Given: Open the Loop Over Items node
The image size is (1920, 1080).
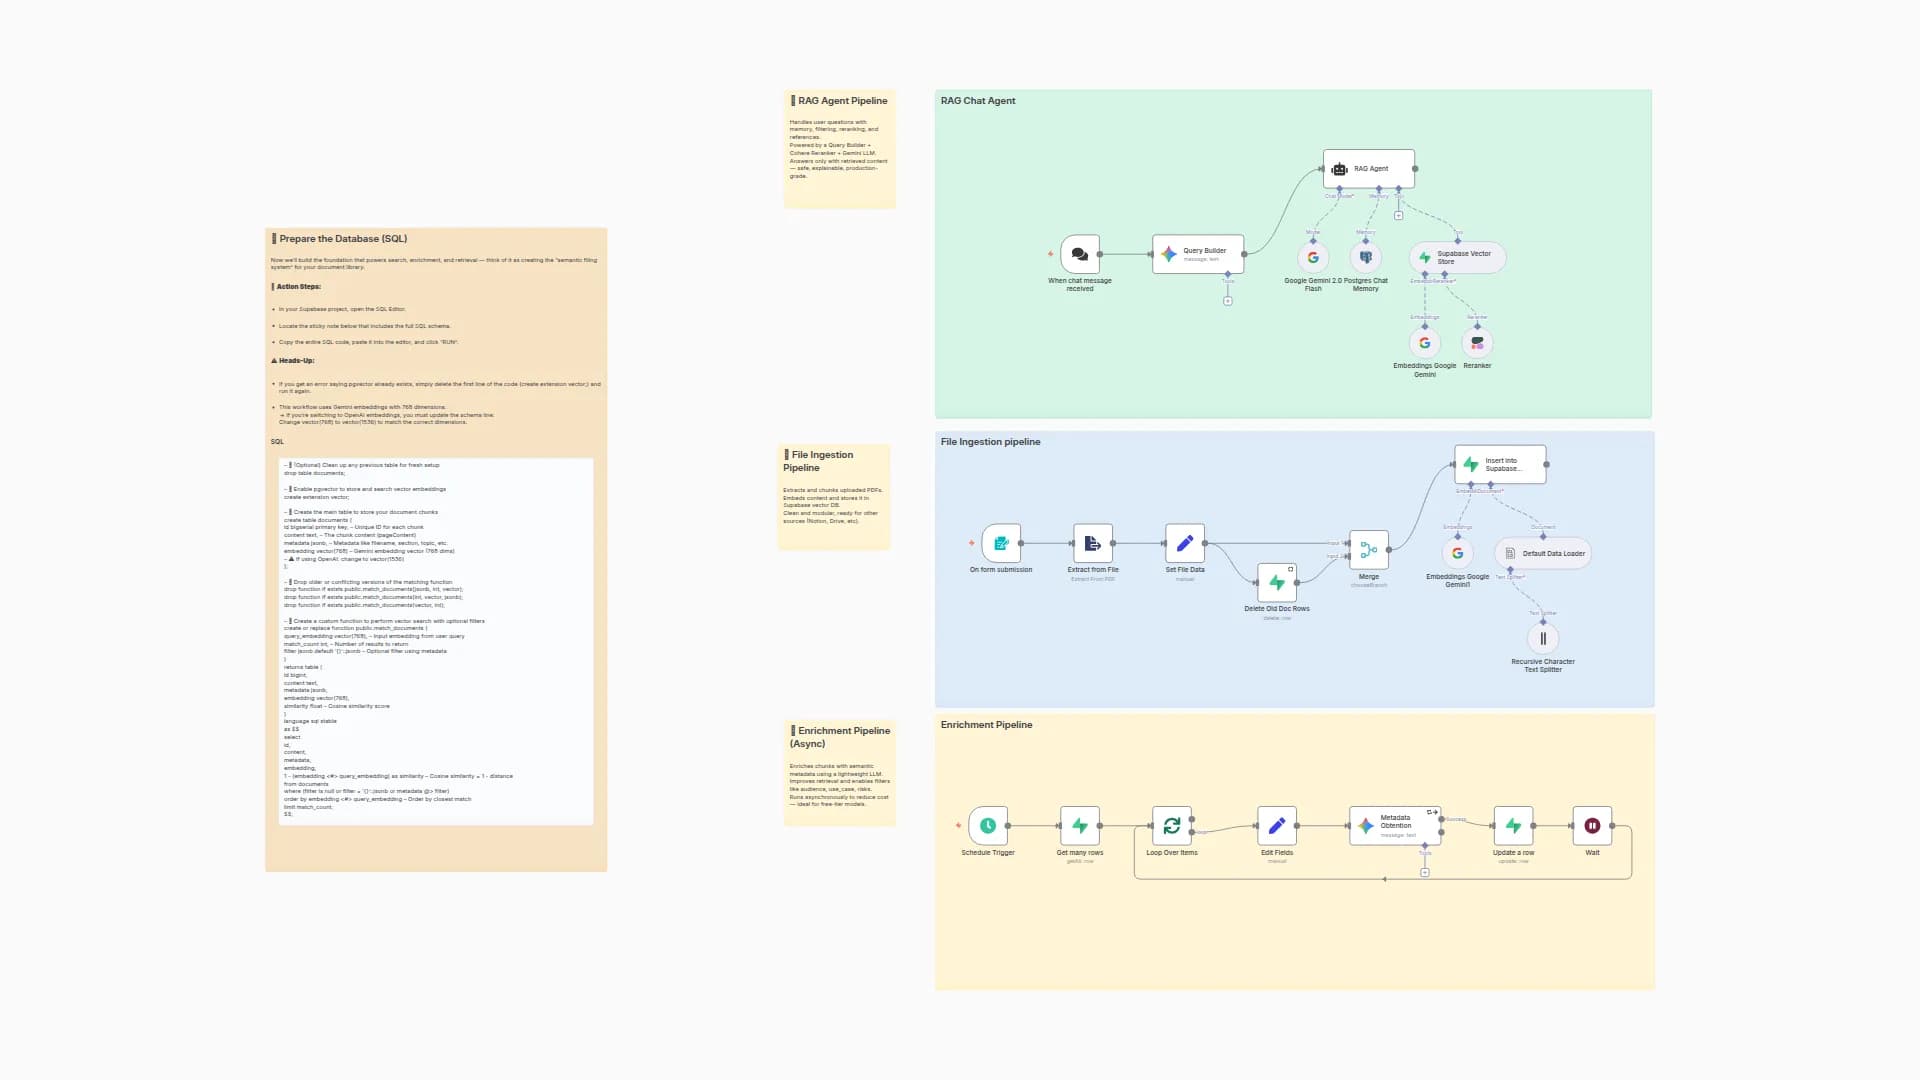Looking at the screenshot, I should click(1171, 826).
